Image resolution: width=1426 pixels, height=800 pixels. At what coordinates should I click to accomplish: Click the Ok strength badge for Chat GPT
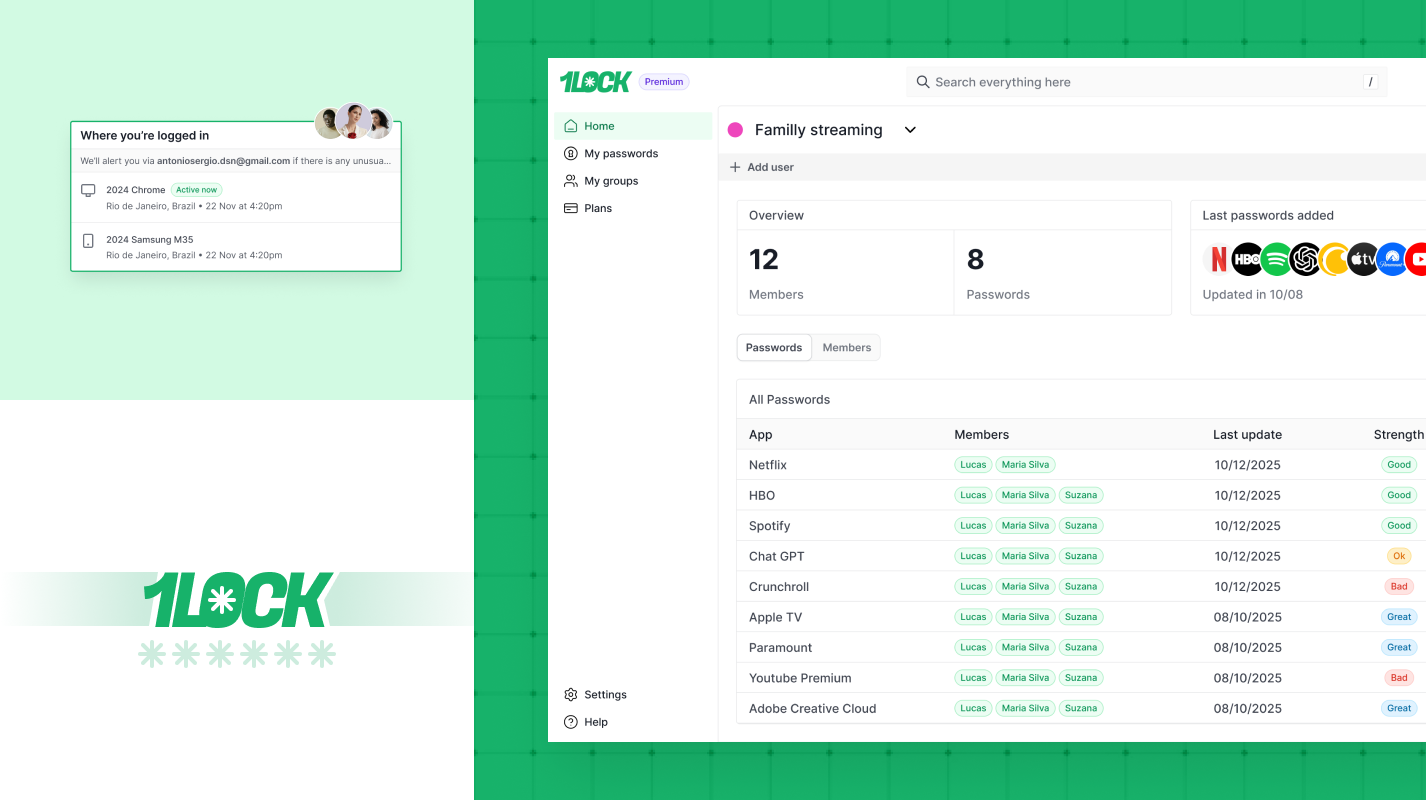tap(1399, 556)
